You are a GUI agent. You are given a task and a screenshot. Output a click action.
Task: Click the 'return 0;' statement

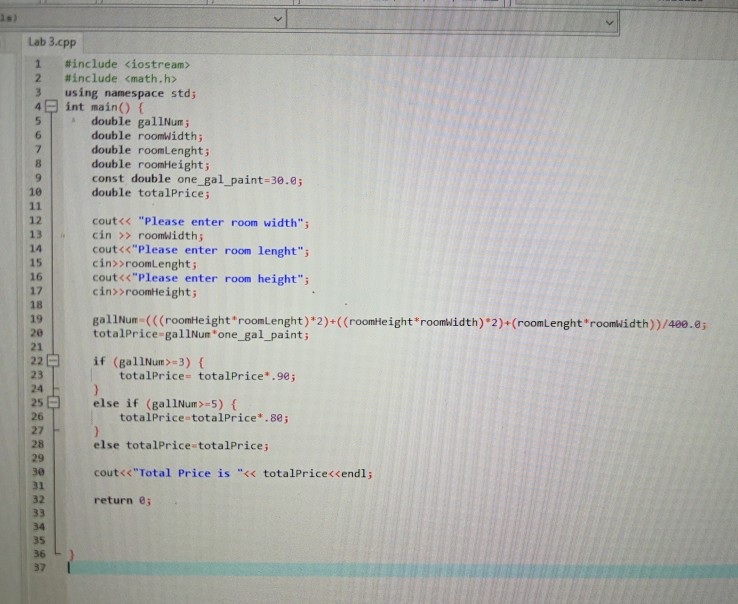coord(122,500)
